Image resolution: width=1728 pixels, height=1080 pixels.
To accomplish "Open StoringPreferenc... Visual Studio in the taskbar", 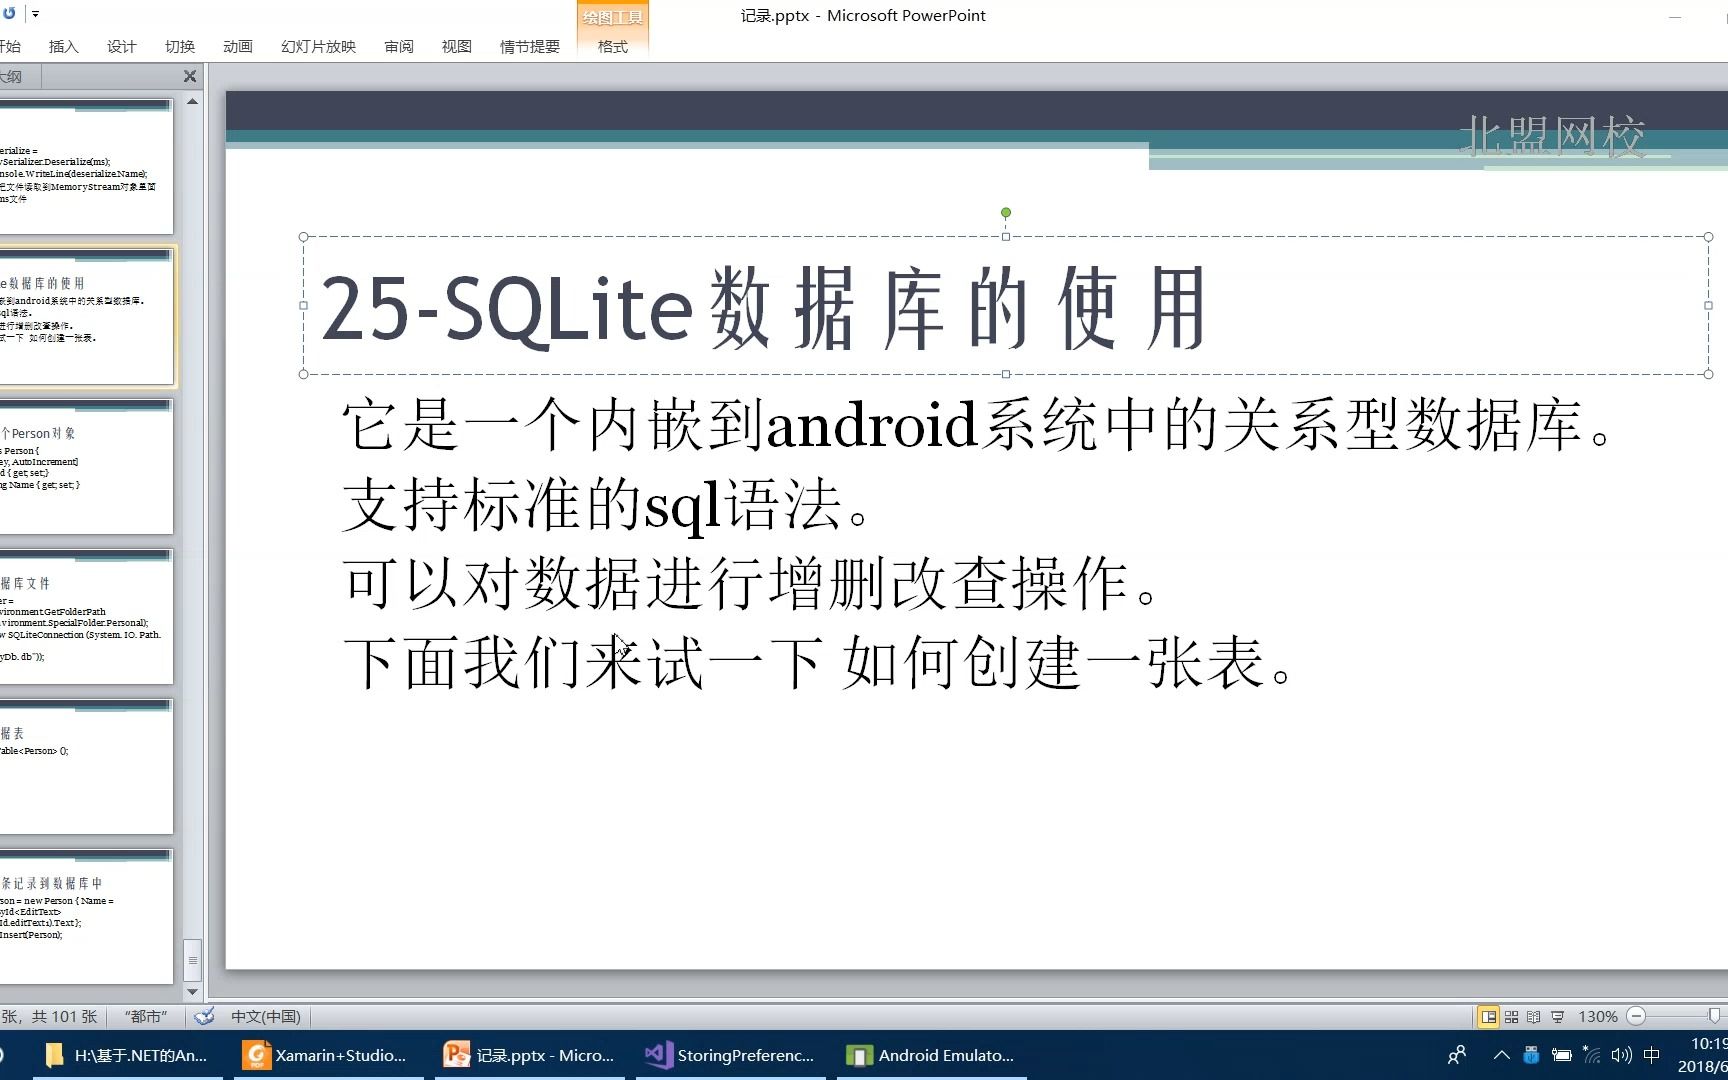I will click(731, 1055).
